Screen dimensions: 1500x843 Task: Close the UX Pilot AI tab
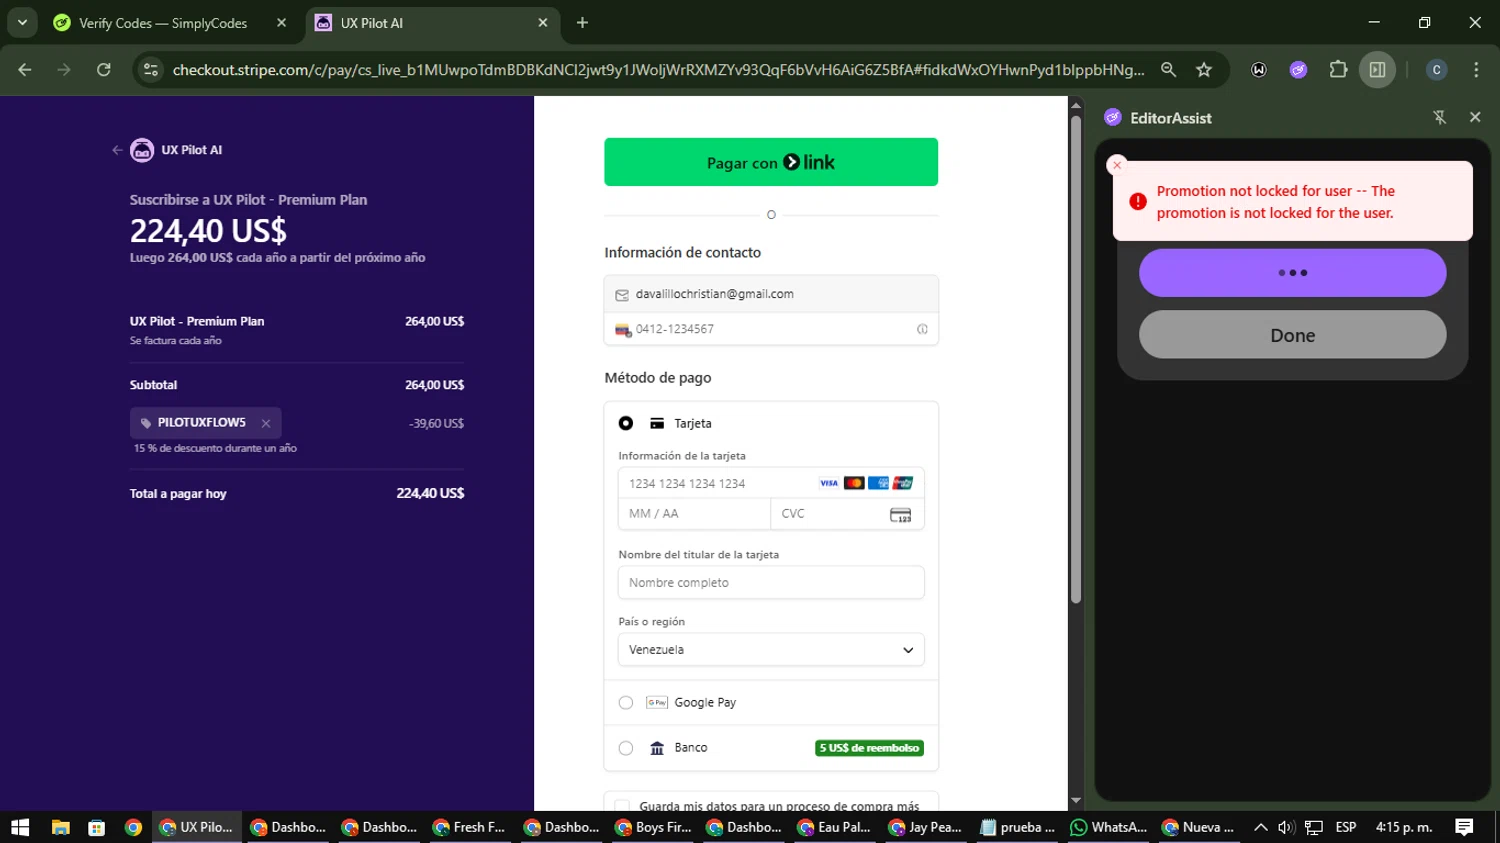(x=543, y=23)
